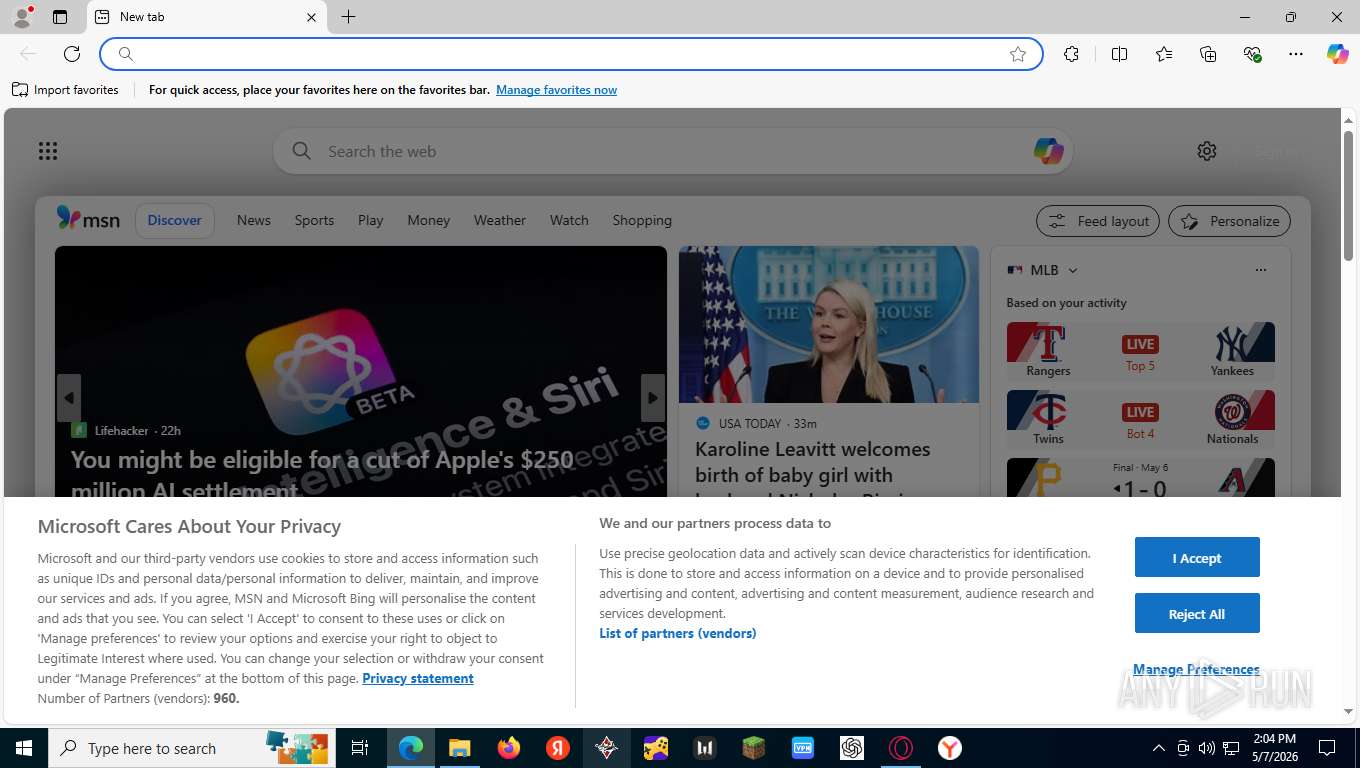The image size is (1360, 768).
Task: Open Karoline Leavitt article photo
Action: (x=829, y=325)
